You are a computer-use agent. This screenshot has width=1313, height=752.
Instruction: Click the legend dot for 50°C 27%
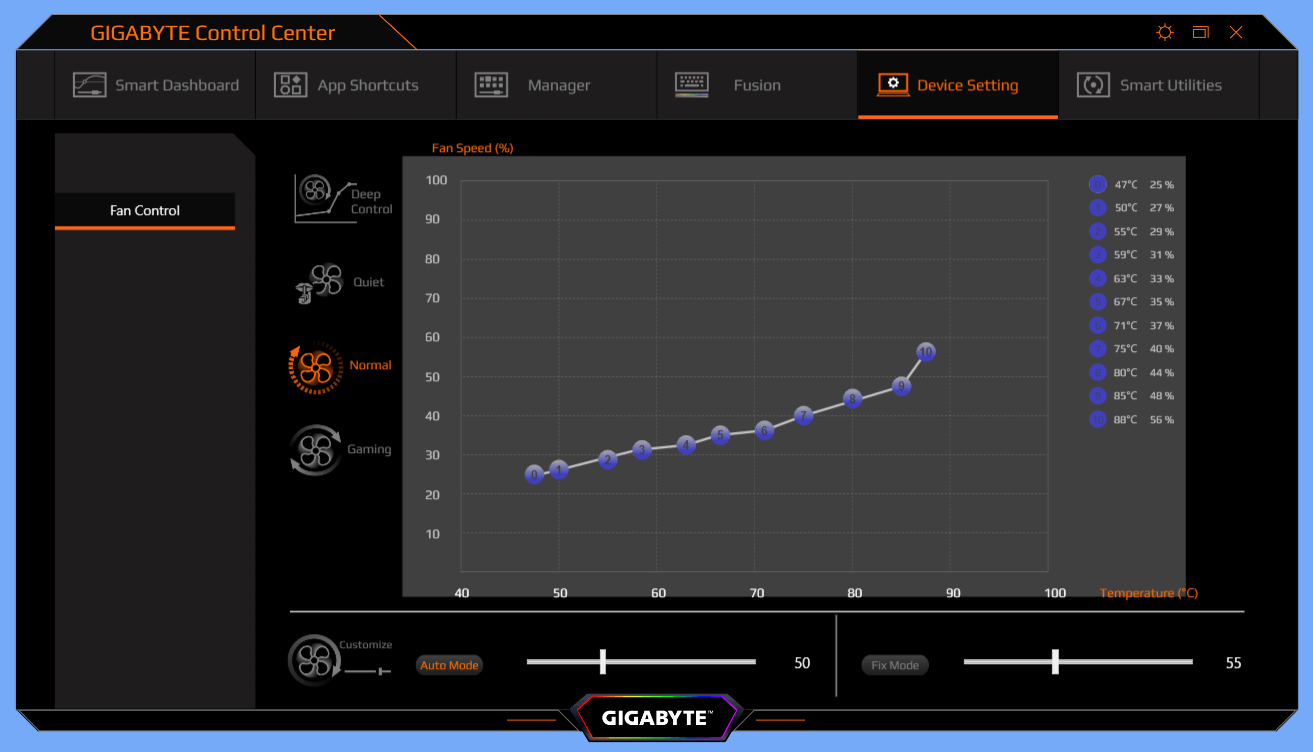point(1097,208)
